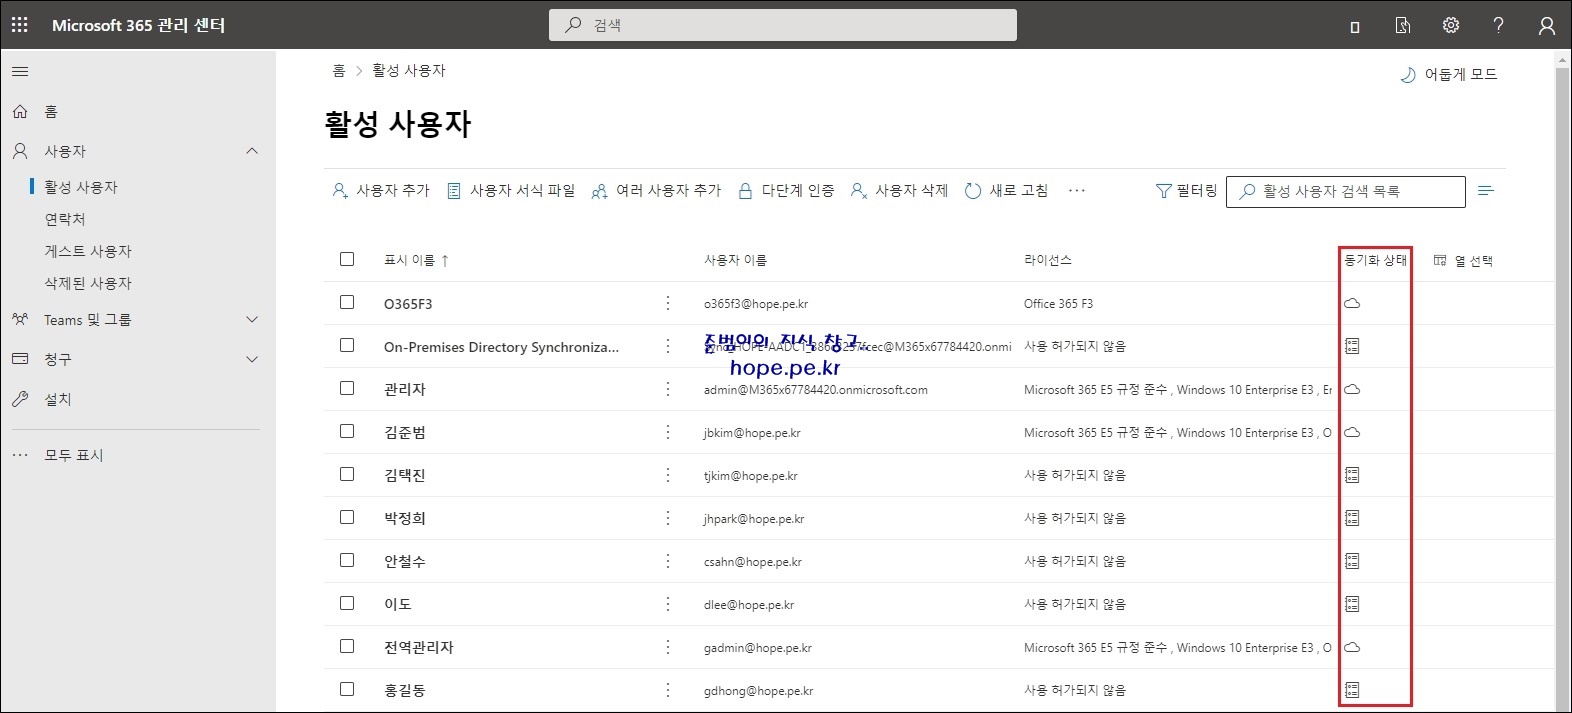The height and width of the screenshot is (713, 1572).
Task: Open the more actions menu for 관리자
Action: [668, 389]
